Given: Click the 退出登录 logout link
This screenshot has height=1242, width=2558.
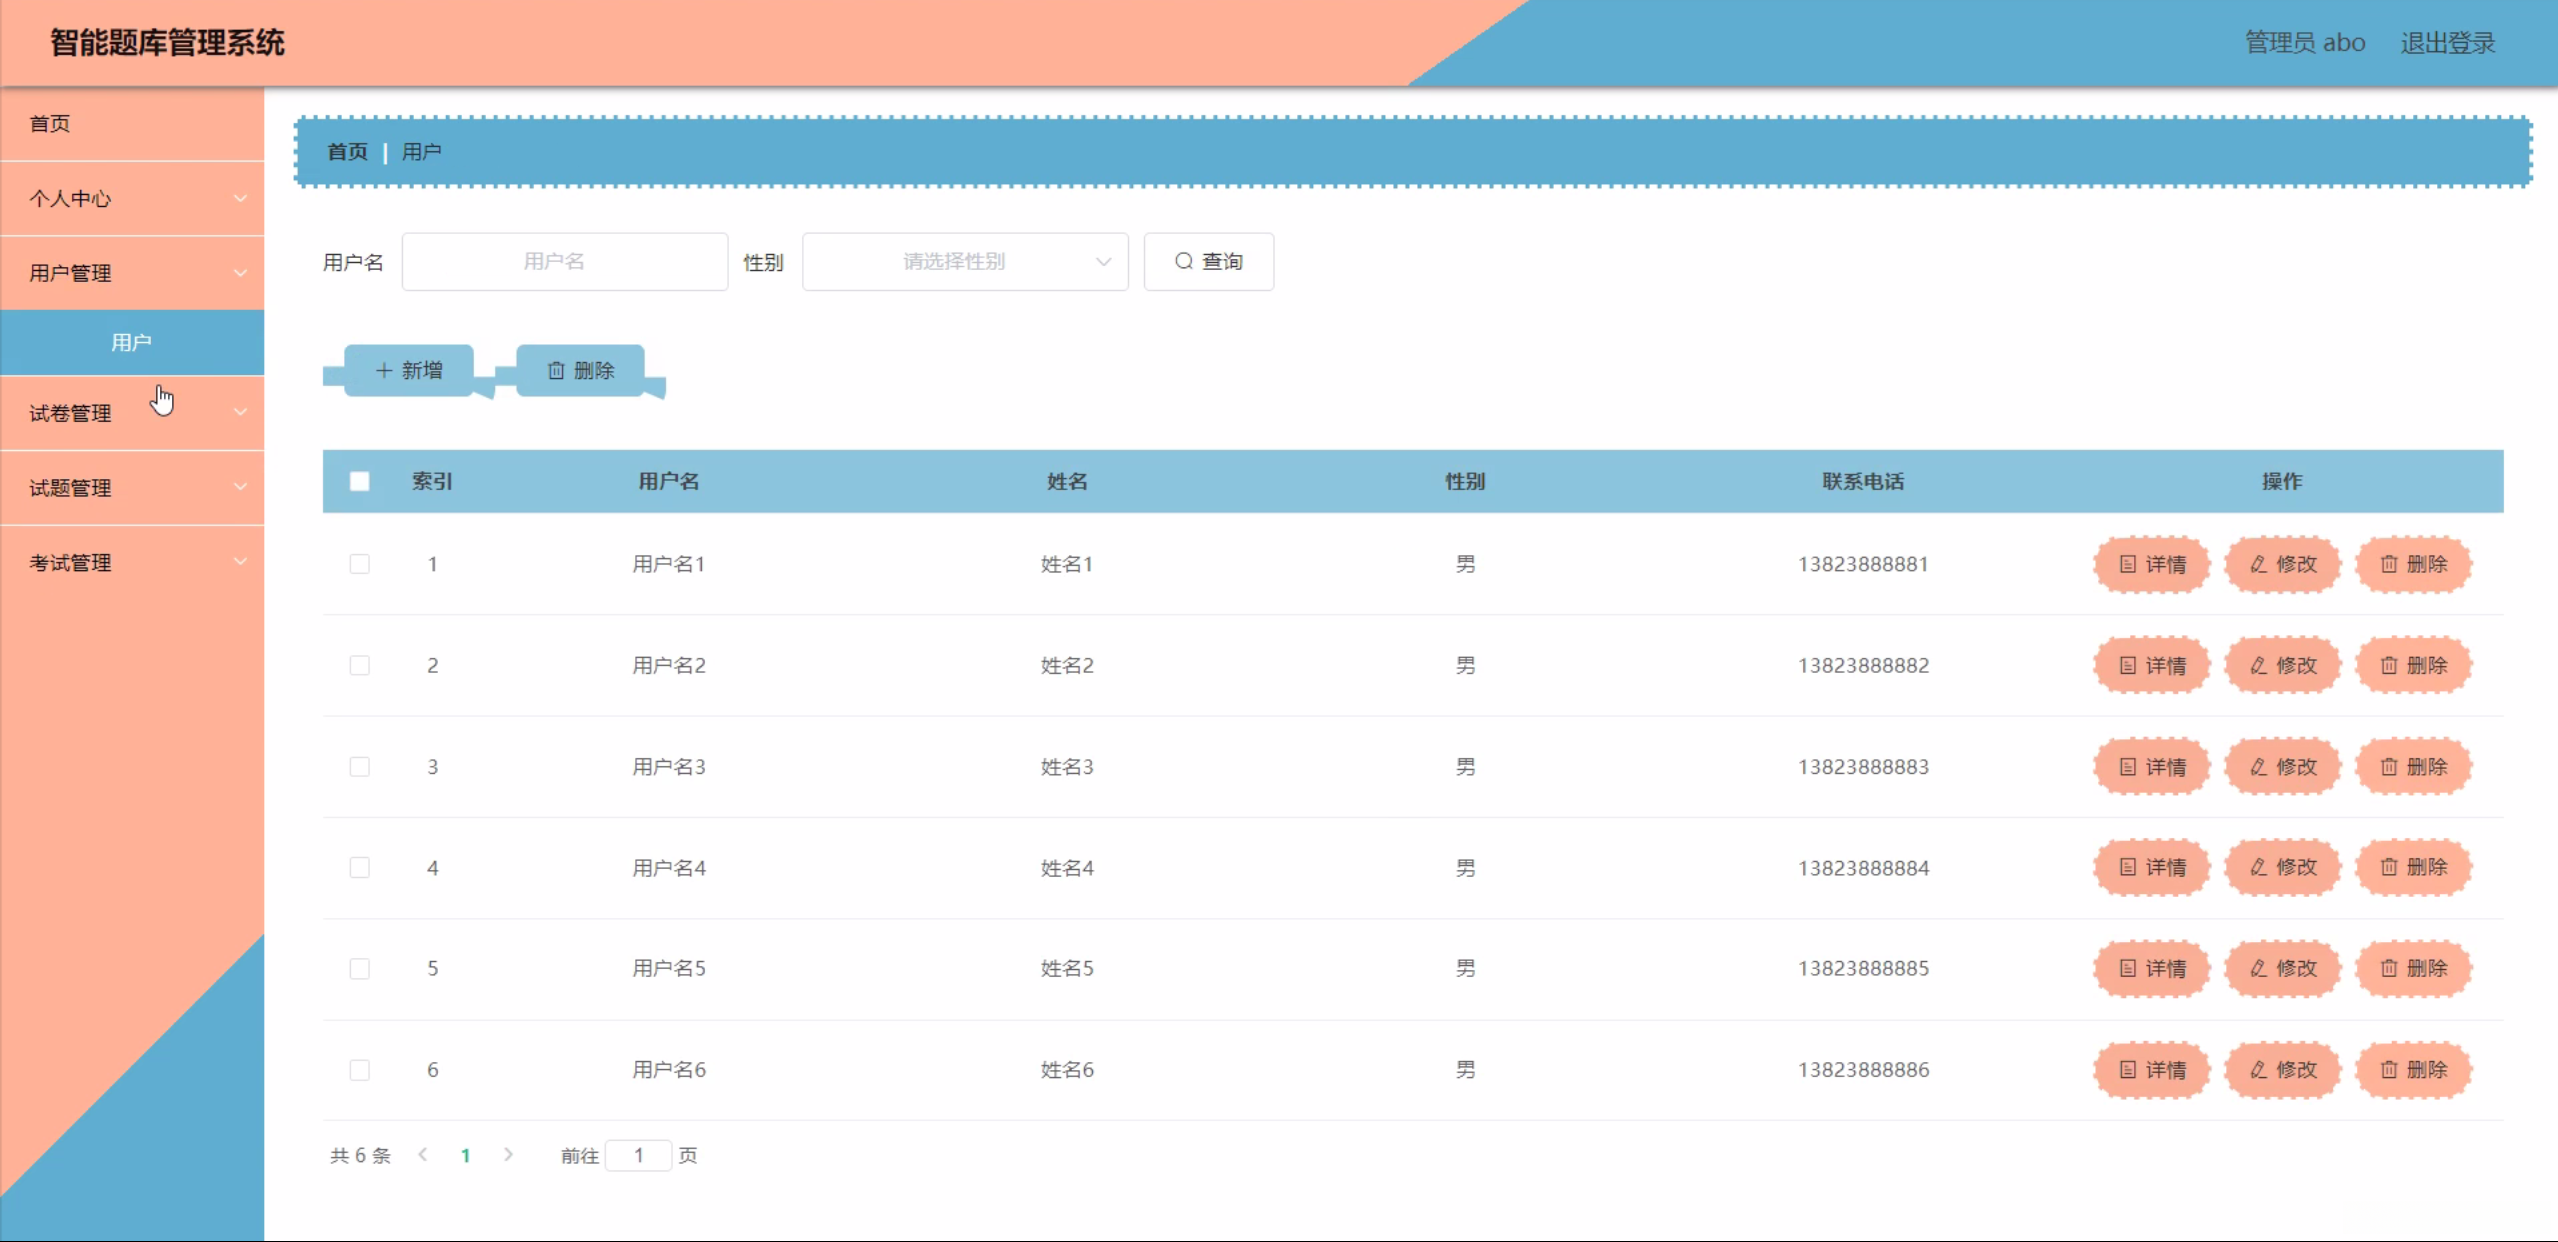Looking at the screenshot, I should 2447,43.
